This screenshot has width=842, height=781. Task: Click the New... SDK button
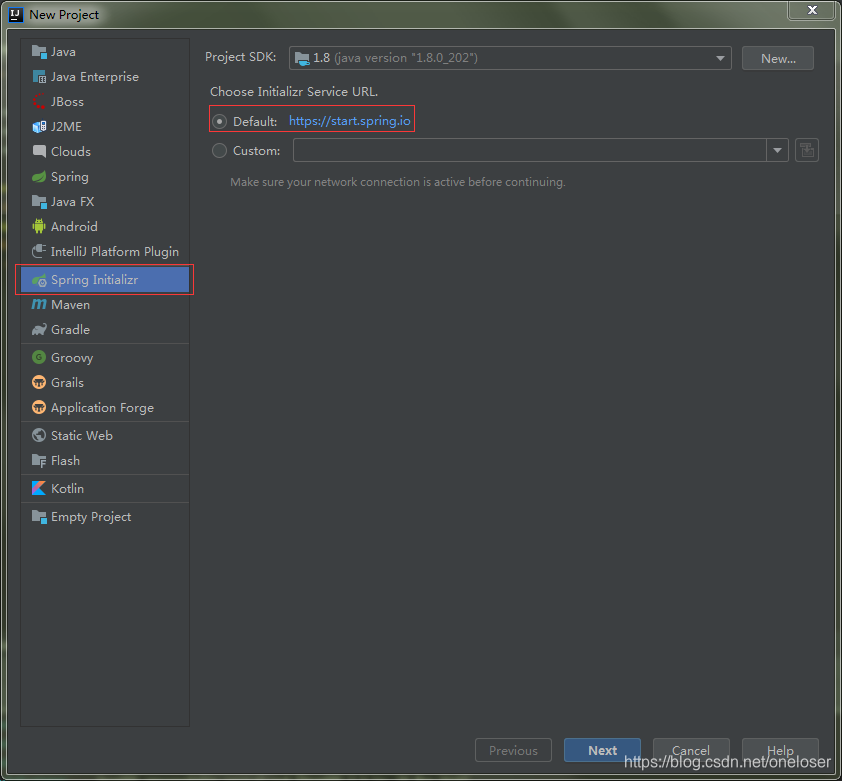[x=778, y=58]
